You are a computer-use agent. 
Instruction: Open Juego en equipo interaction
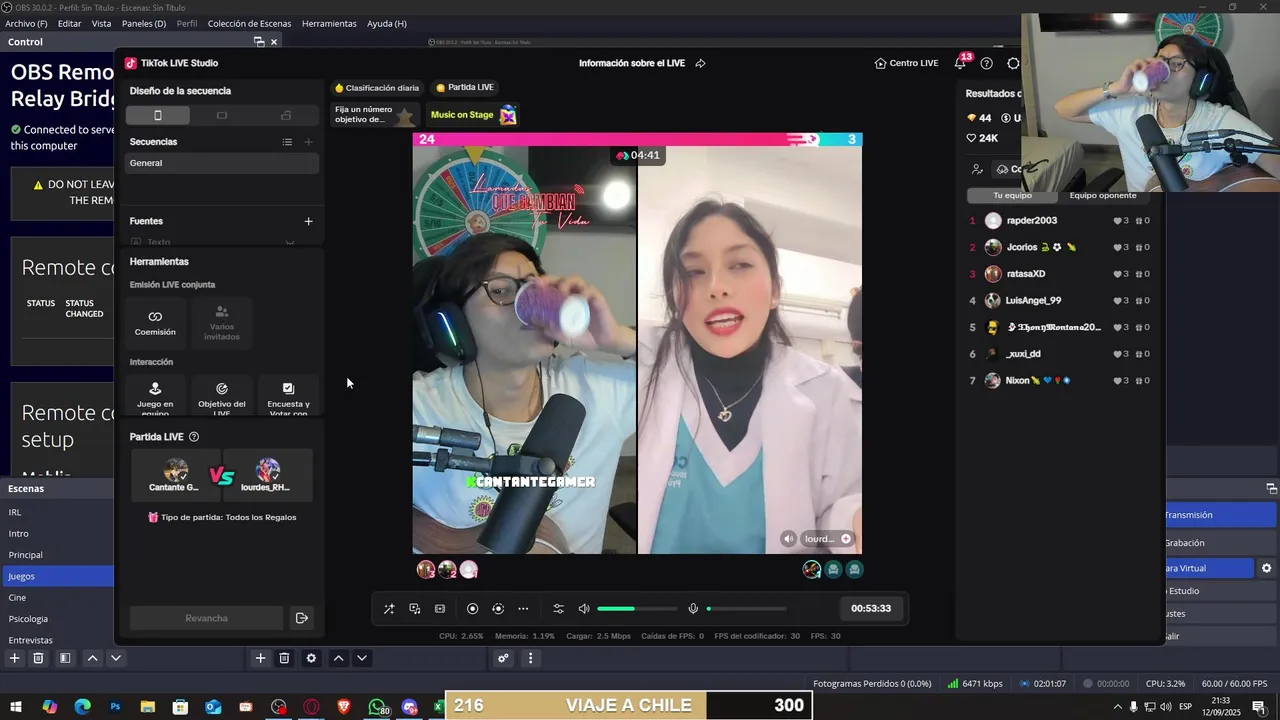point(155,396)
